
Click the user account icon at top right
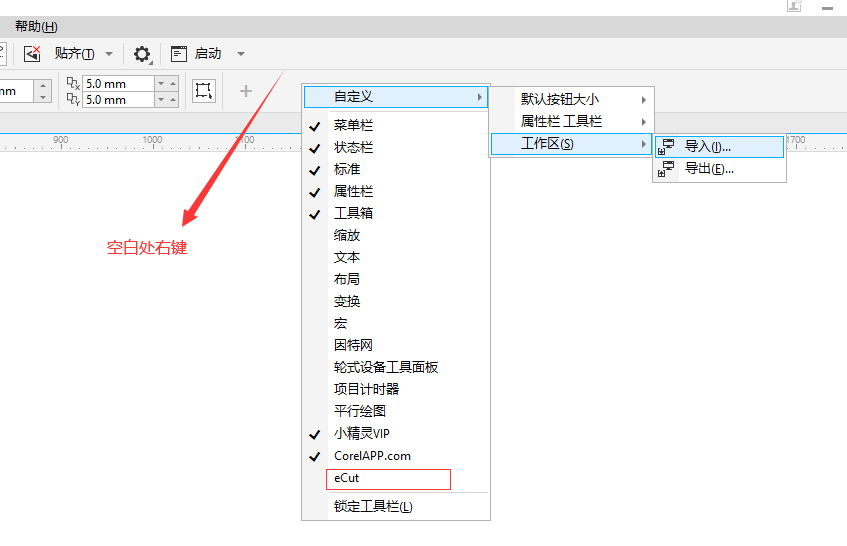point(794,6)
